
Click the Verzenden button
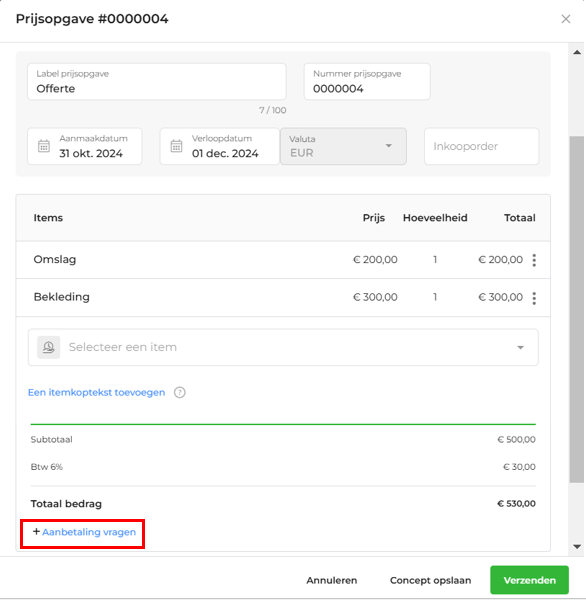point(529,580)
